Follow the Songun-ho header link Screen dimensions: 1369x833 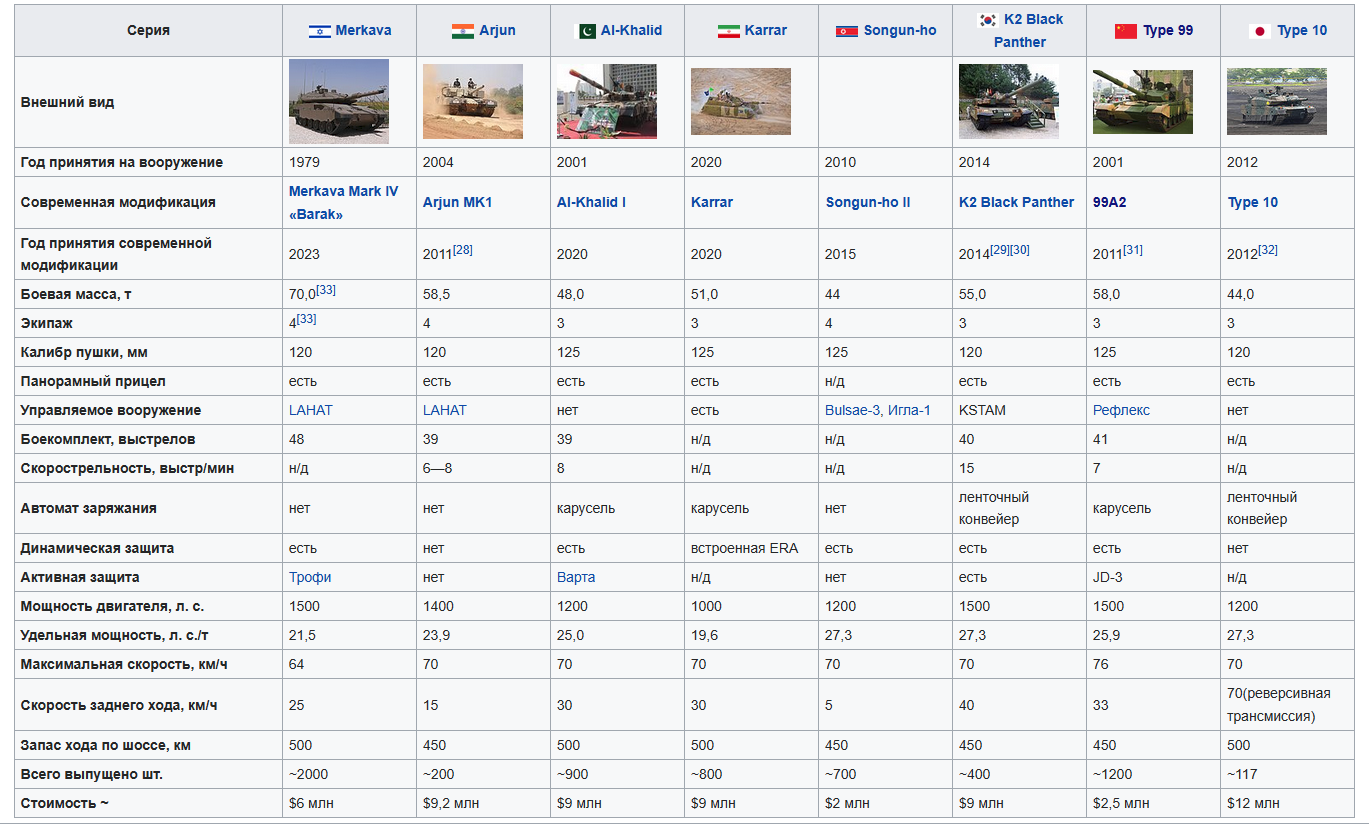(x=900, y=30)
